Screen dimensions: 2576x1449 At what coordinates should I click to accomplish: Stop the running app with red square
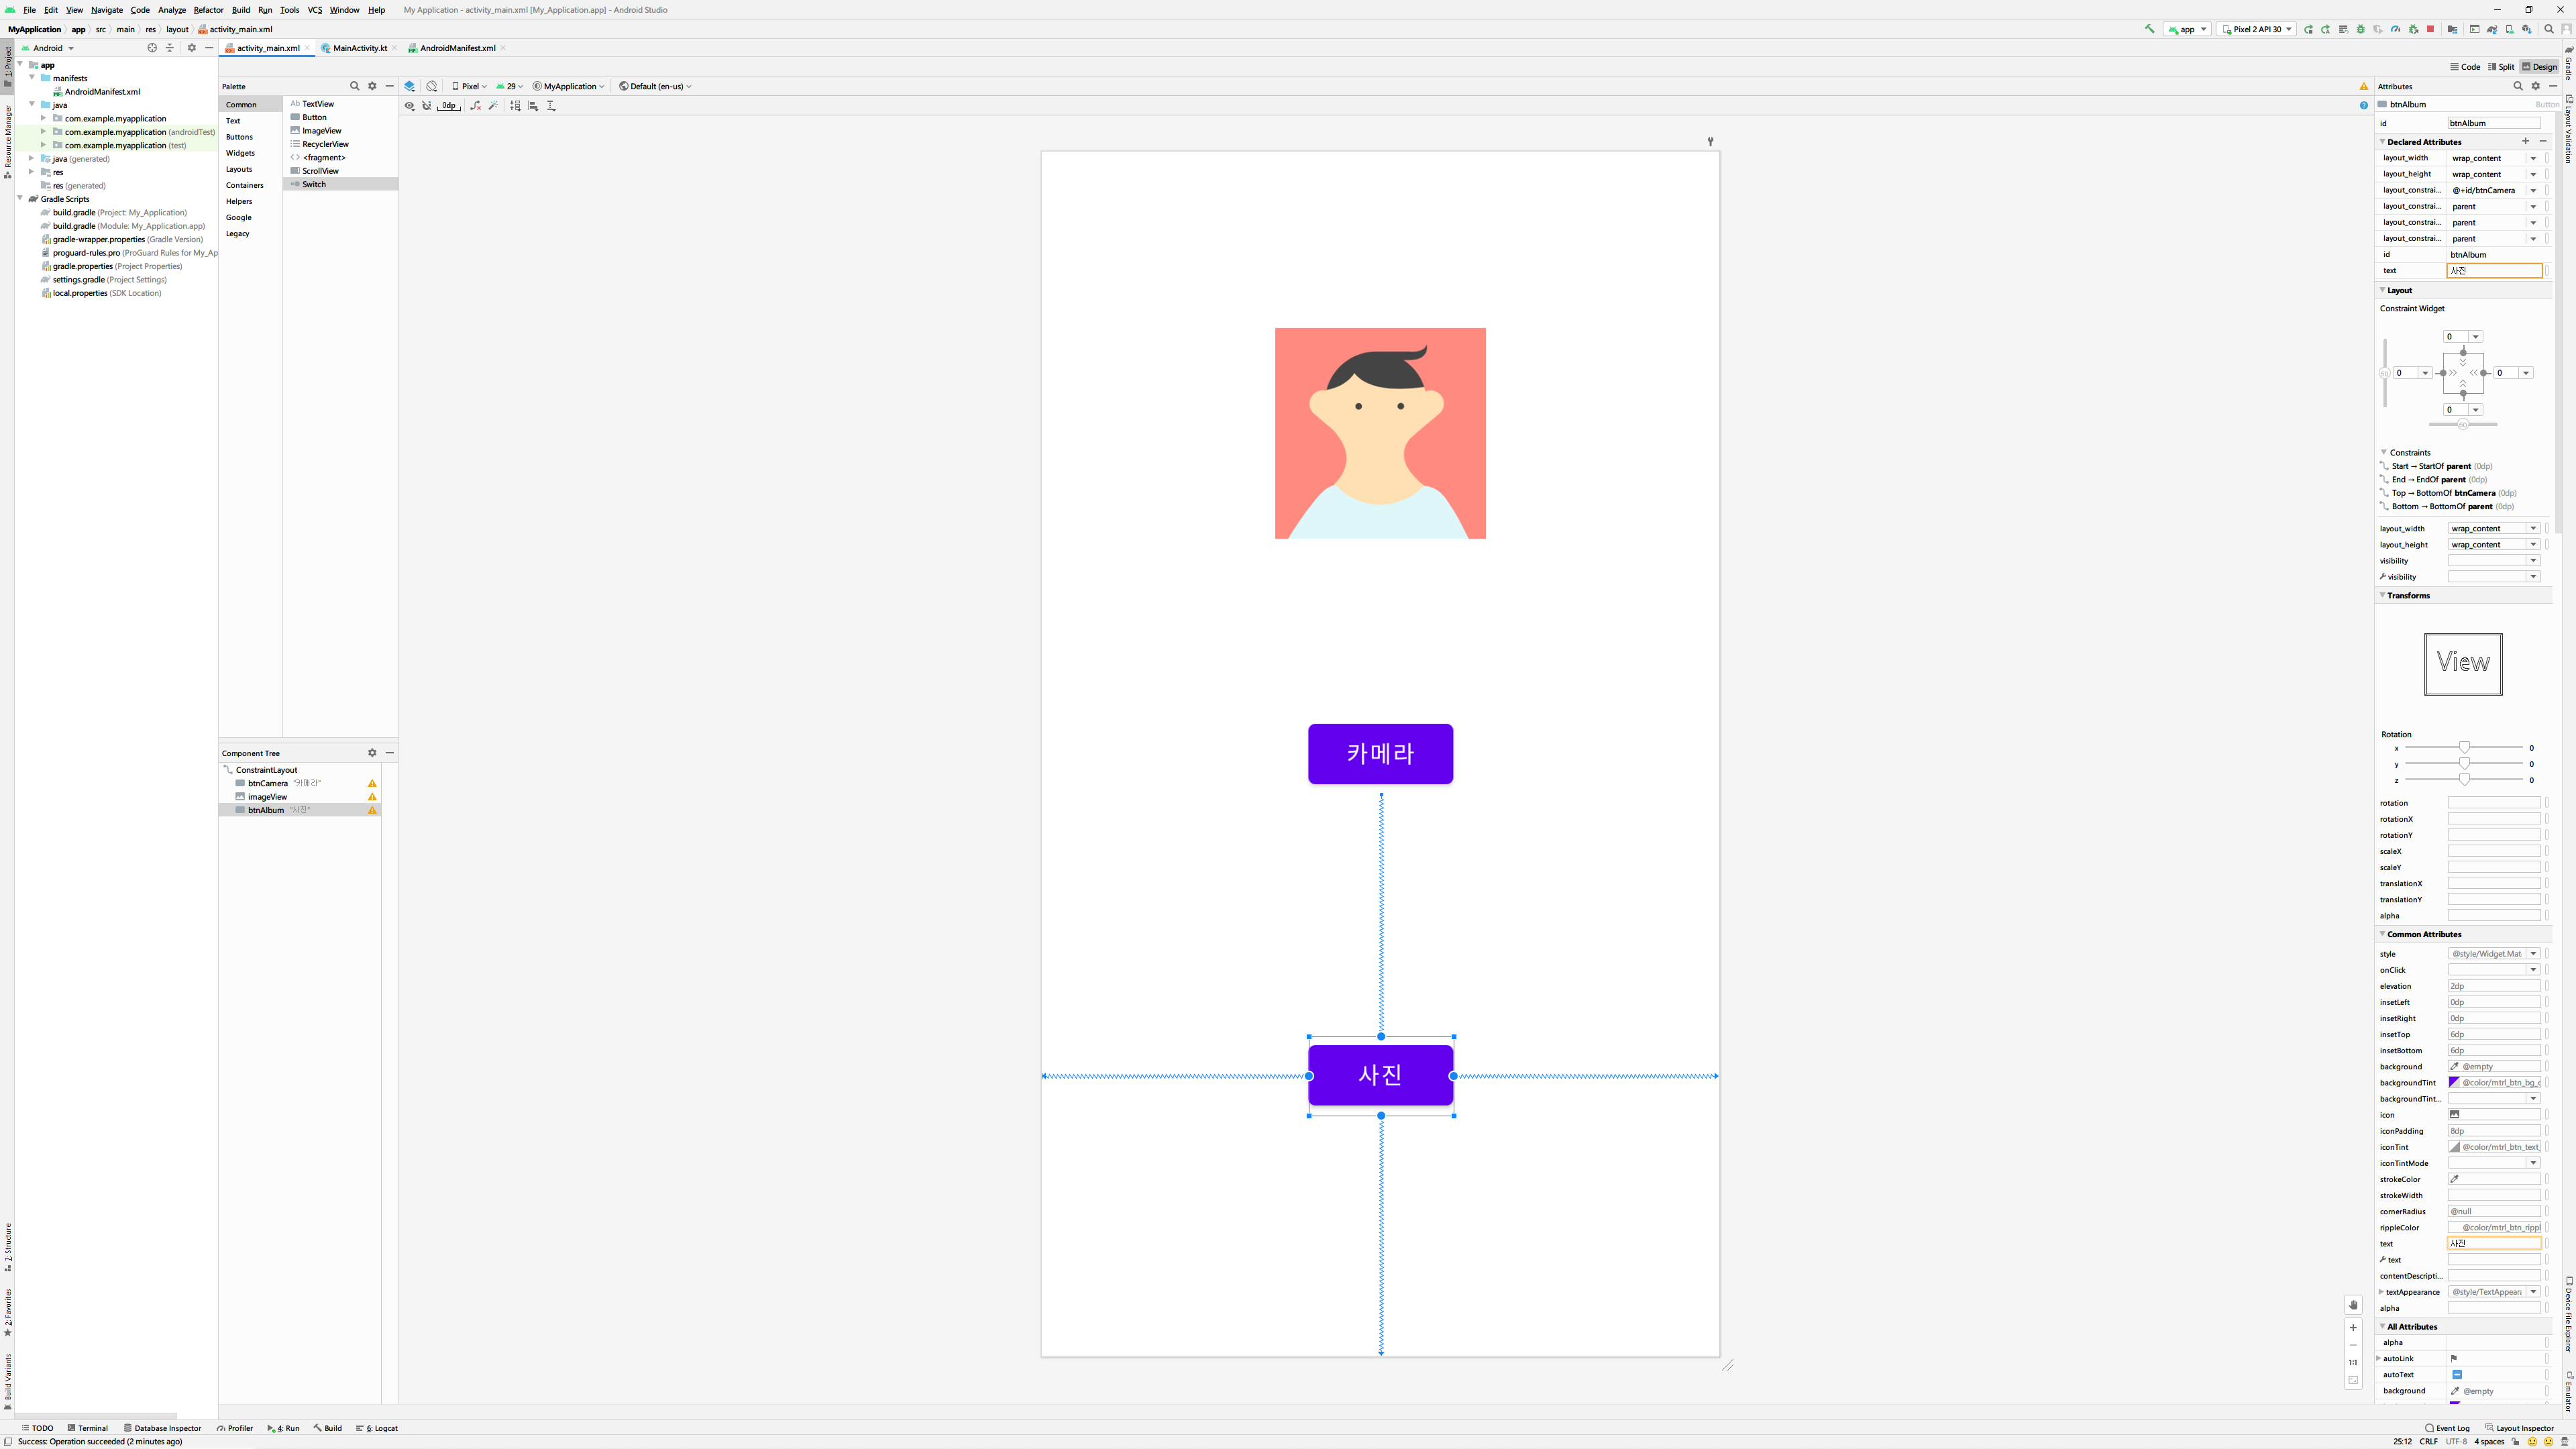[2430, 29]
